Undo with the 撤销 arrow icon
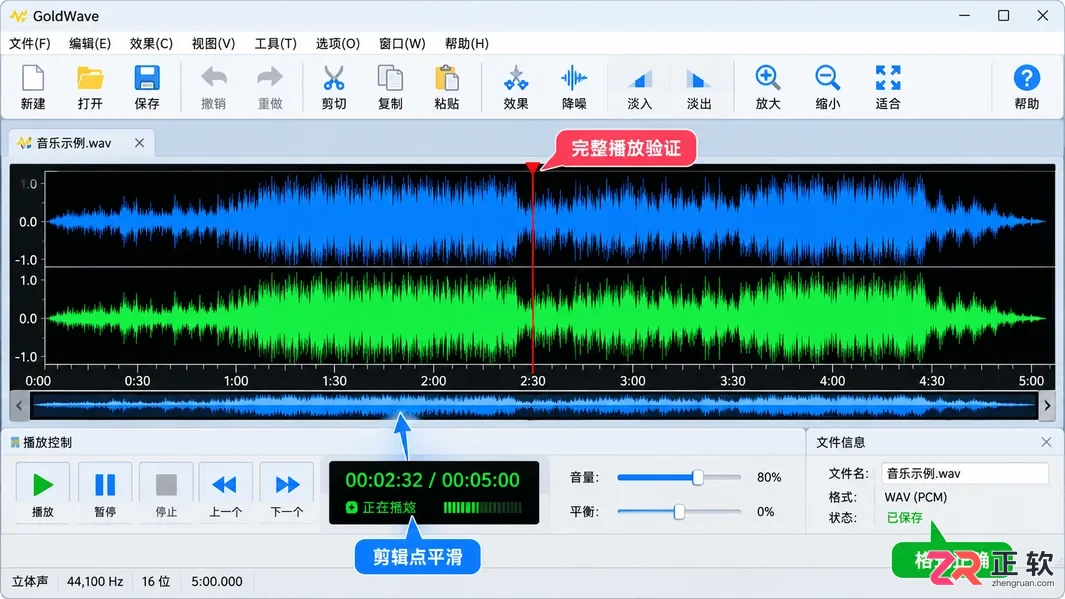Screen dimensions: 1065x599 (x=213, y=86)
